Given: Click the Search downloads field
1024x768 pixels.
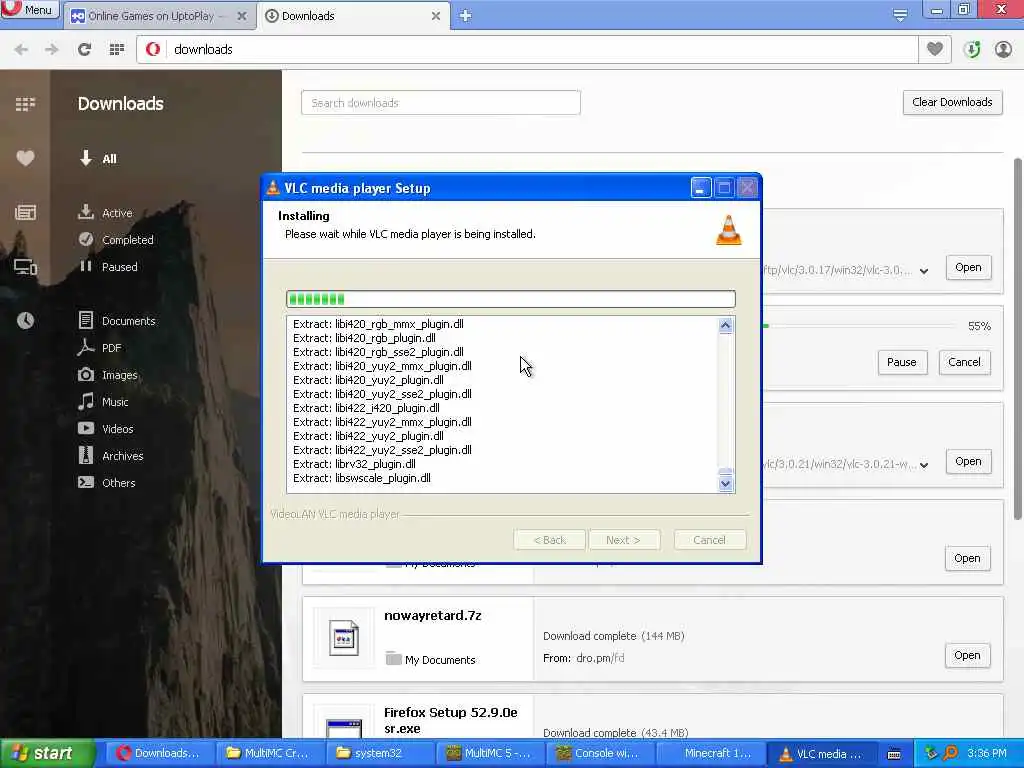Looking at the screenshot, I should point(441,103).
